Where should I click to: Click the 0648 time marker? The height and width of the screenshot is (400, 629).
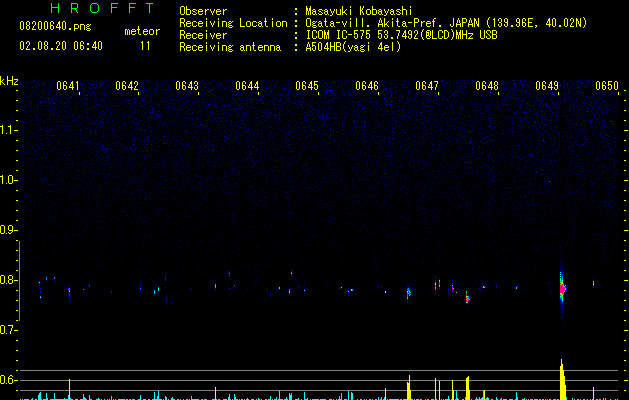487,86
